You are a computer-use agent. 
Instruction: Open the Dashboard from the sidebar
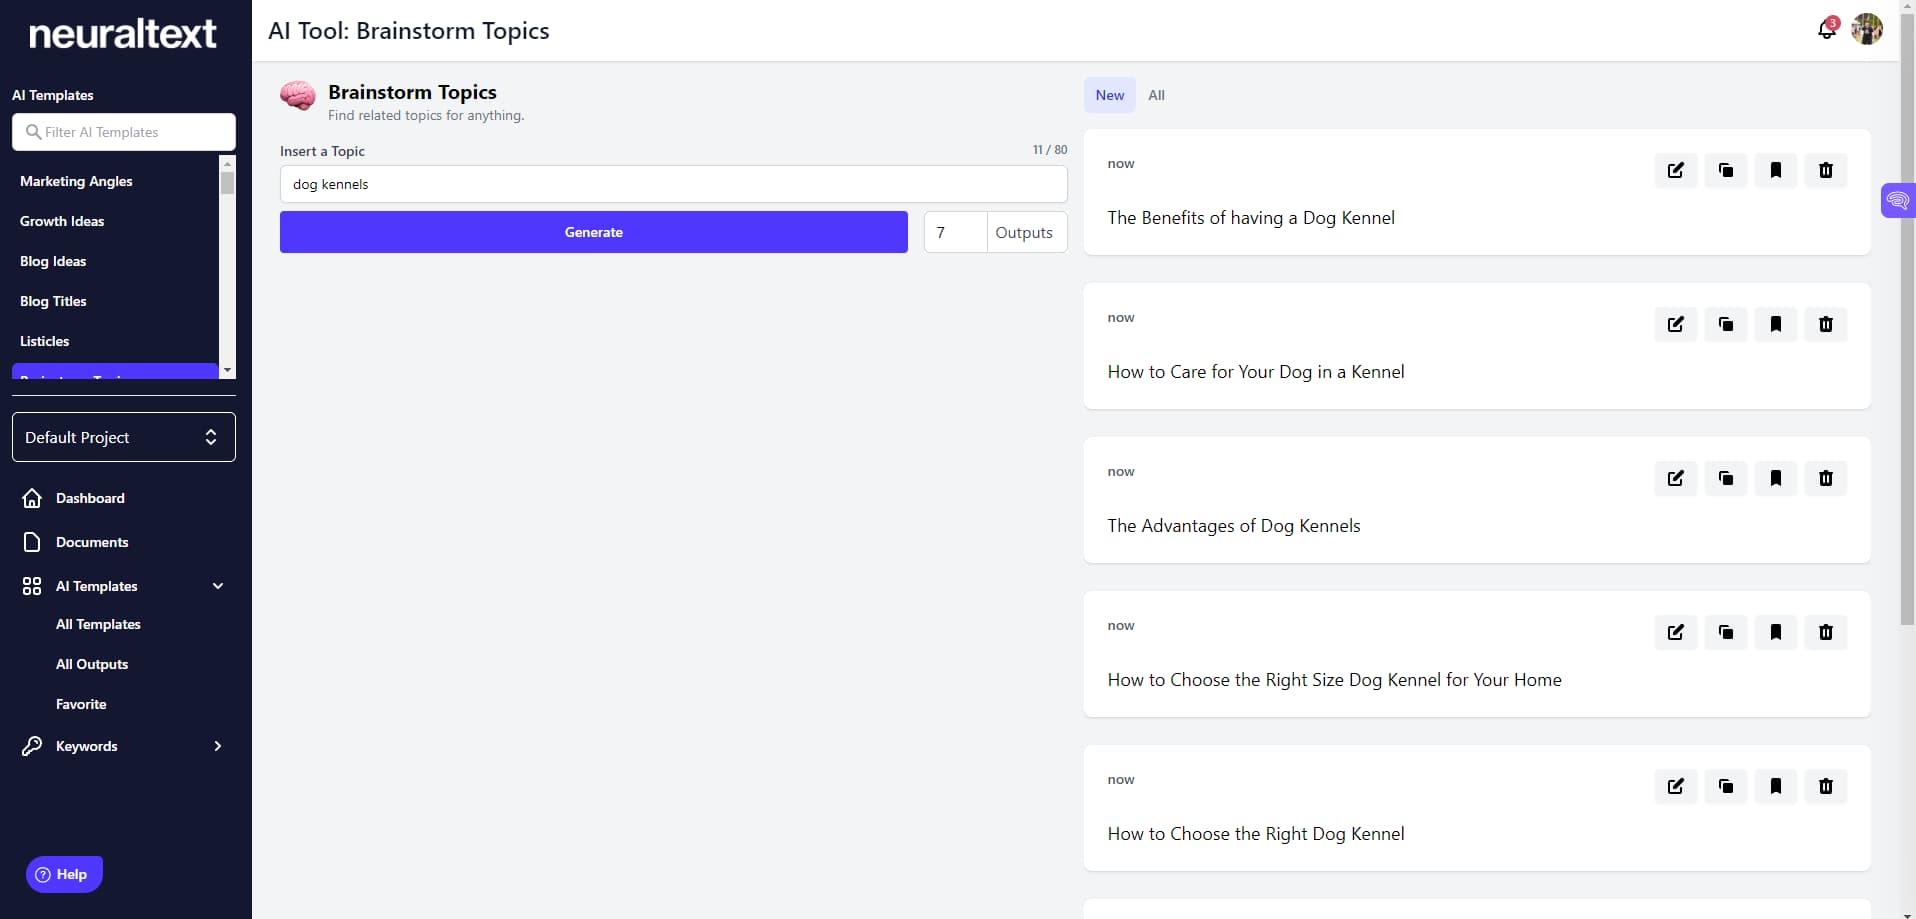point(89,497)
